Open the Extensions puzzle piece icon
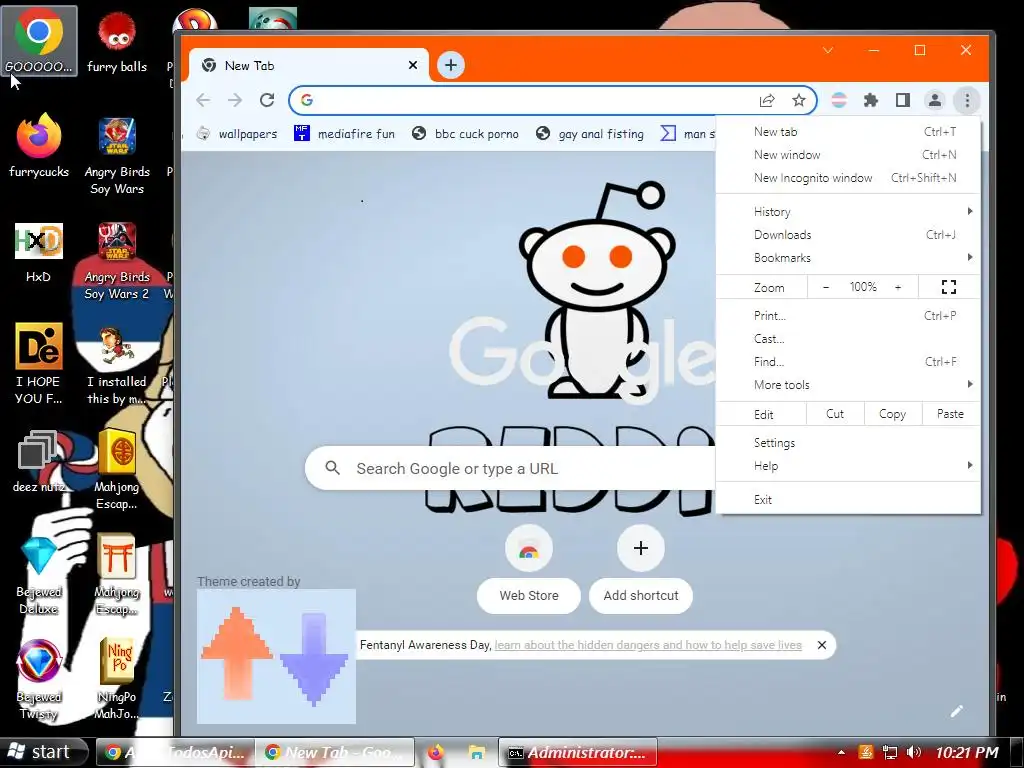1024x768 pixels. pyautogui.click(x=871, y=101)
